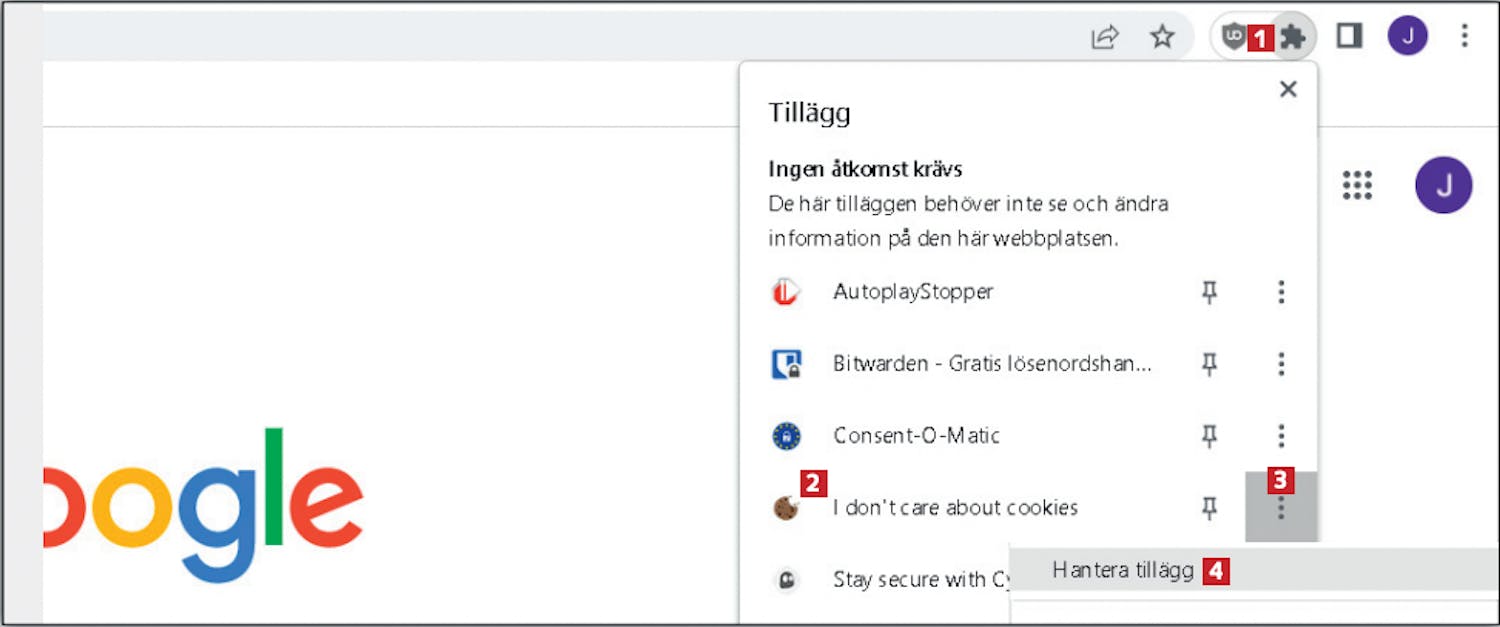Select Hantera tillägg from the context menu
Screen dimensions: 1500x627
(1254, 570)
